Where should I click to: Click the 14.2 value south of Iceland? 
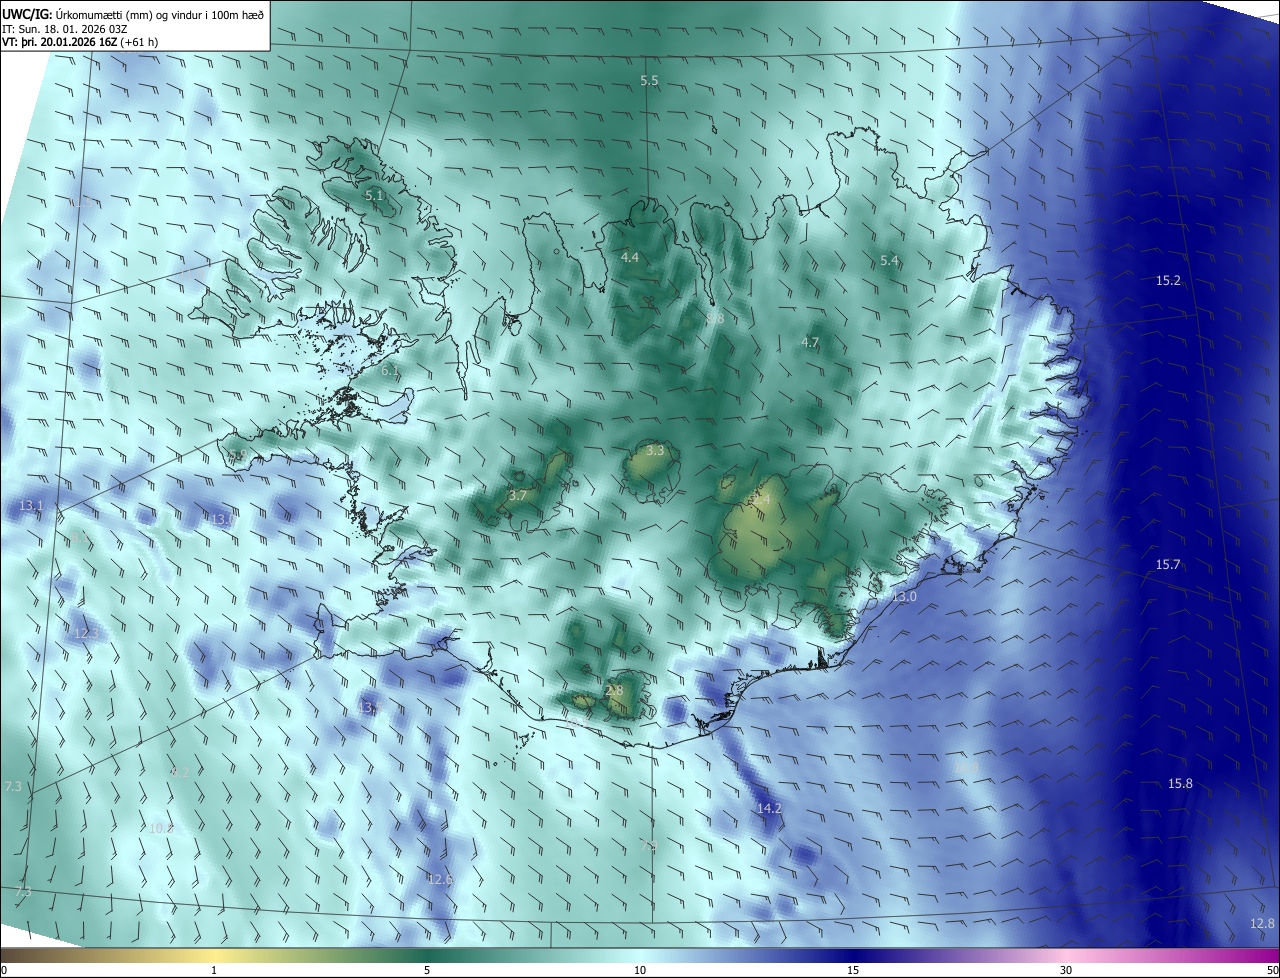coord(769,808)
